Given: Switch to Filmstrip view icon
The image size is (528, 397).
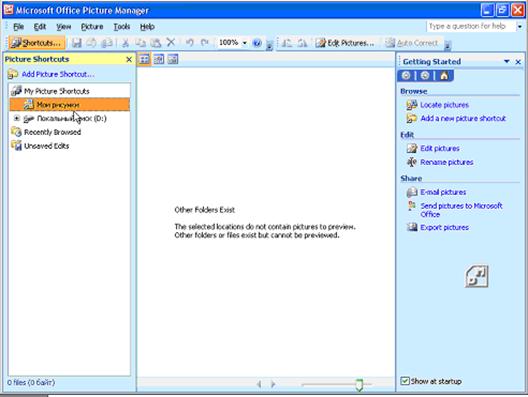Looking at the screenshot, I should pos(159,60).
